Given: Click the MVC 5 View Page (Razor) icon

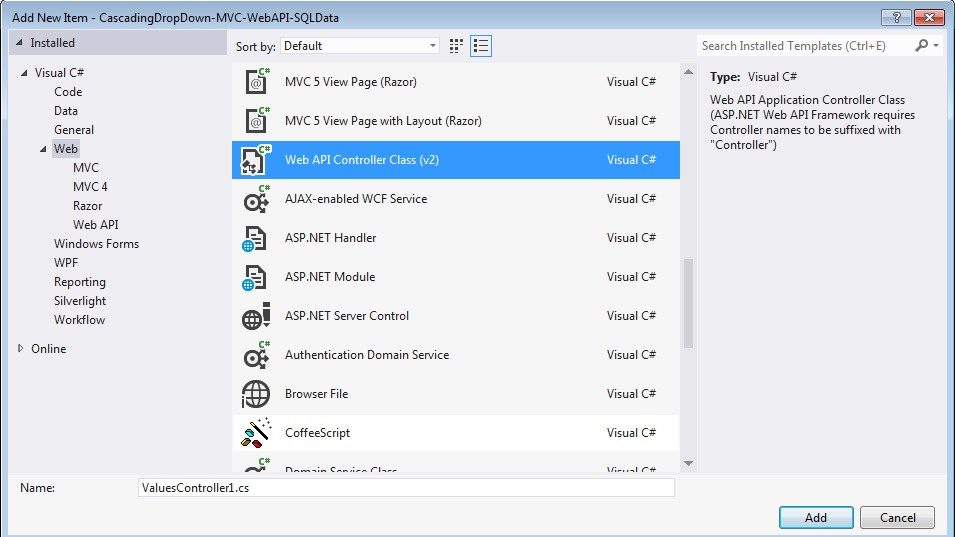Looking at the screenshot, I should click(257, 82).
